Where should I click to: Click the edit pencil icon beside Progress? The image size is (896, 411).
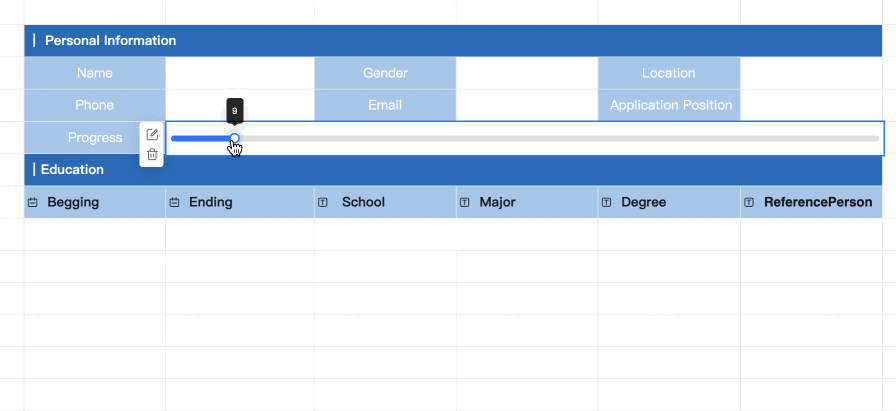(x=152, y=134)
